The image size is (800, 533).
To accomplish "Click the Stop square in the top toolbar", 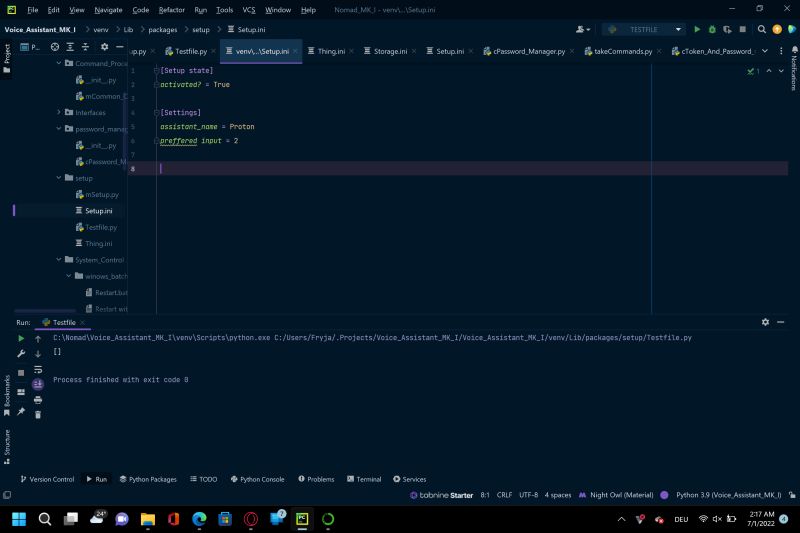I will point(743,30).
